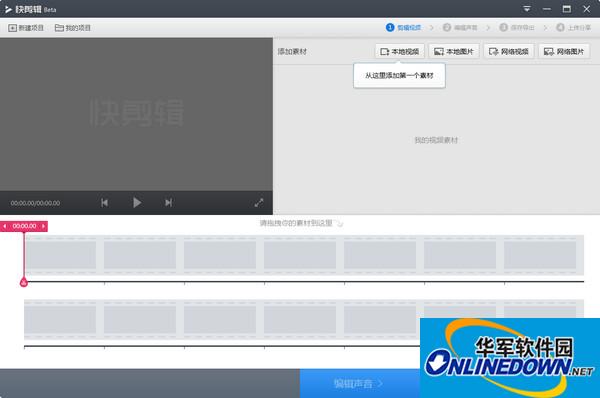The width and height of the screenshot is (600, 398).
Task: Play the video preview
Action: pyautogui.click(x=137, y=202)
